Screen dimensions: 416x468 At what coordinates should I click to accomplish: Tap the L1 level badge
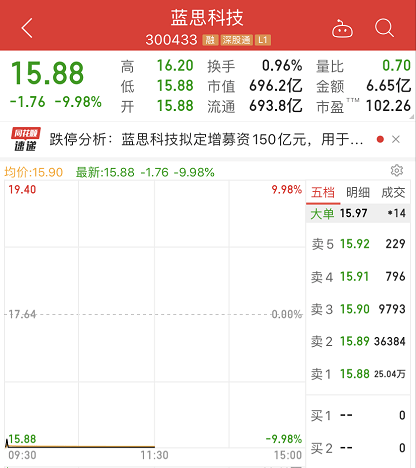263,40
